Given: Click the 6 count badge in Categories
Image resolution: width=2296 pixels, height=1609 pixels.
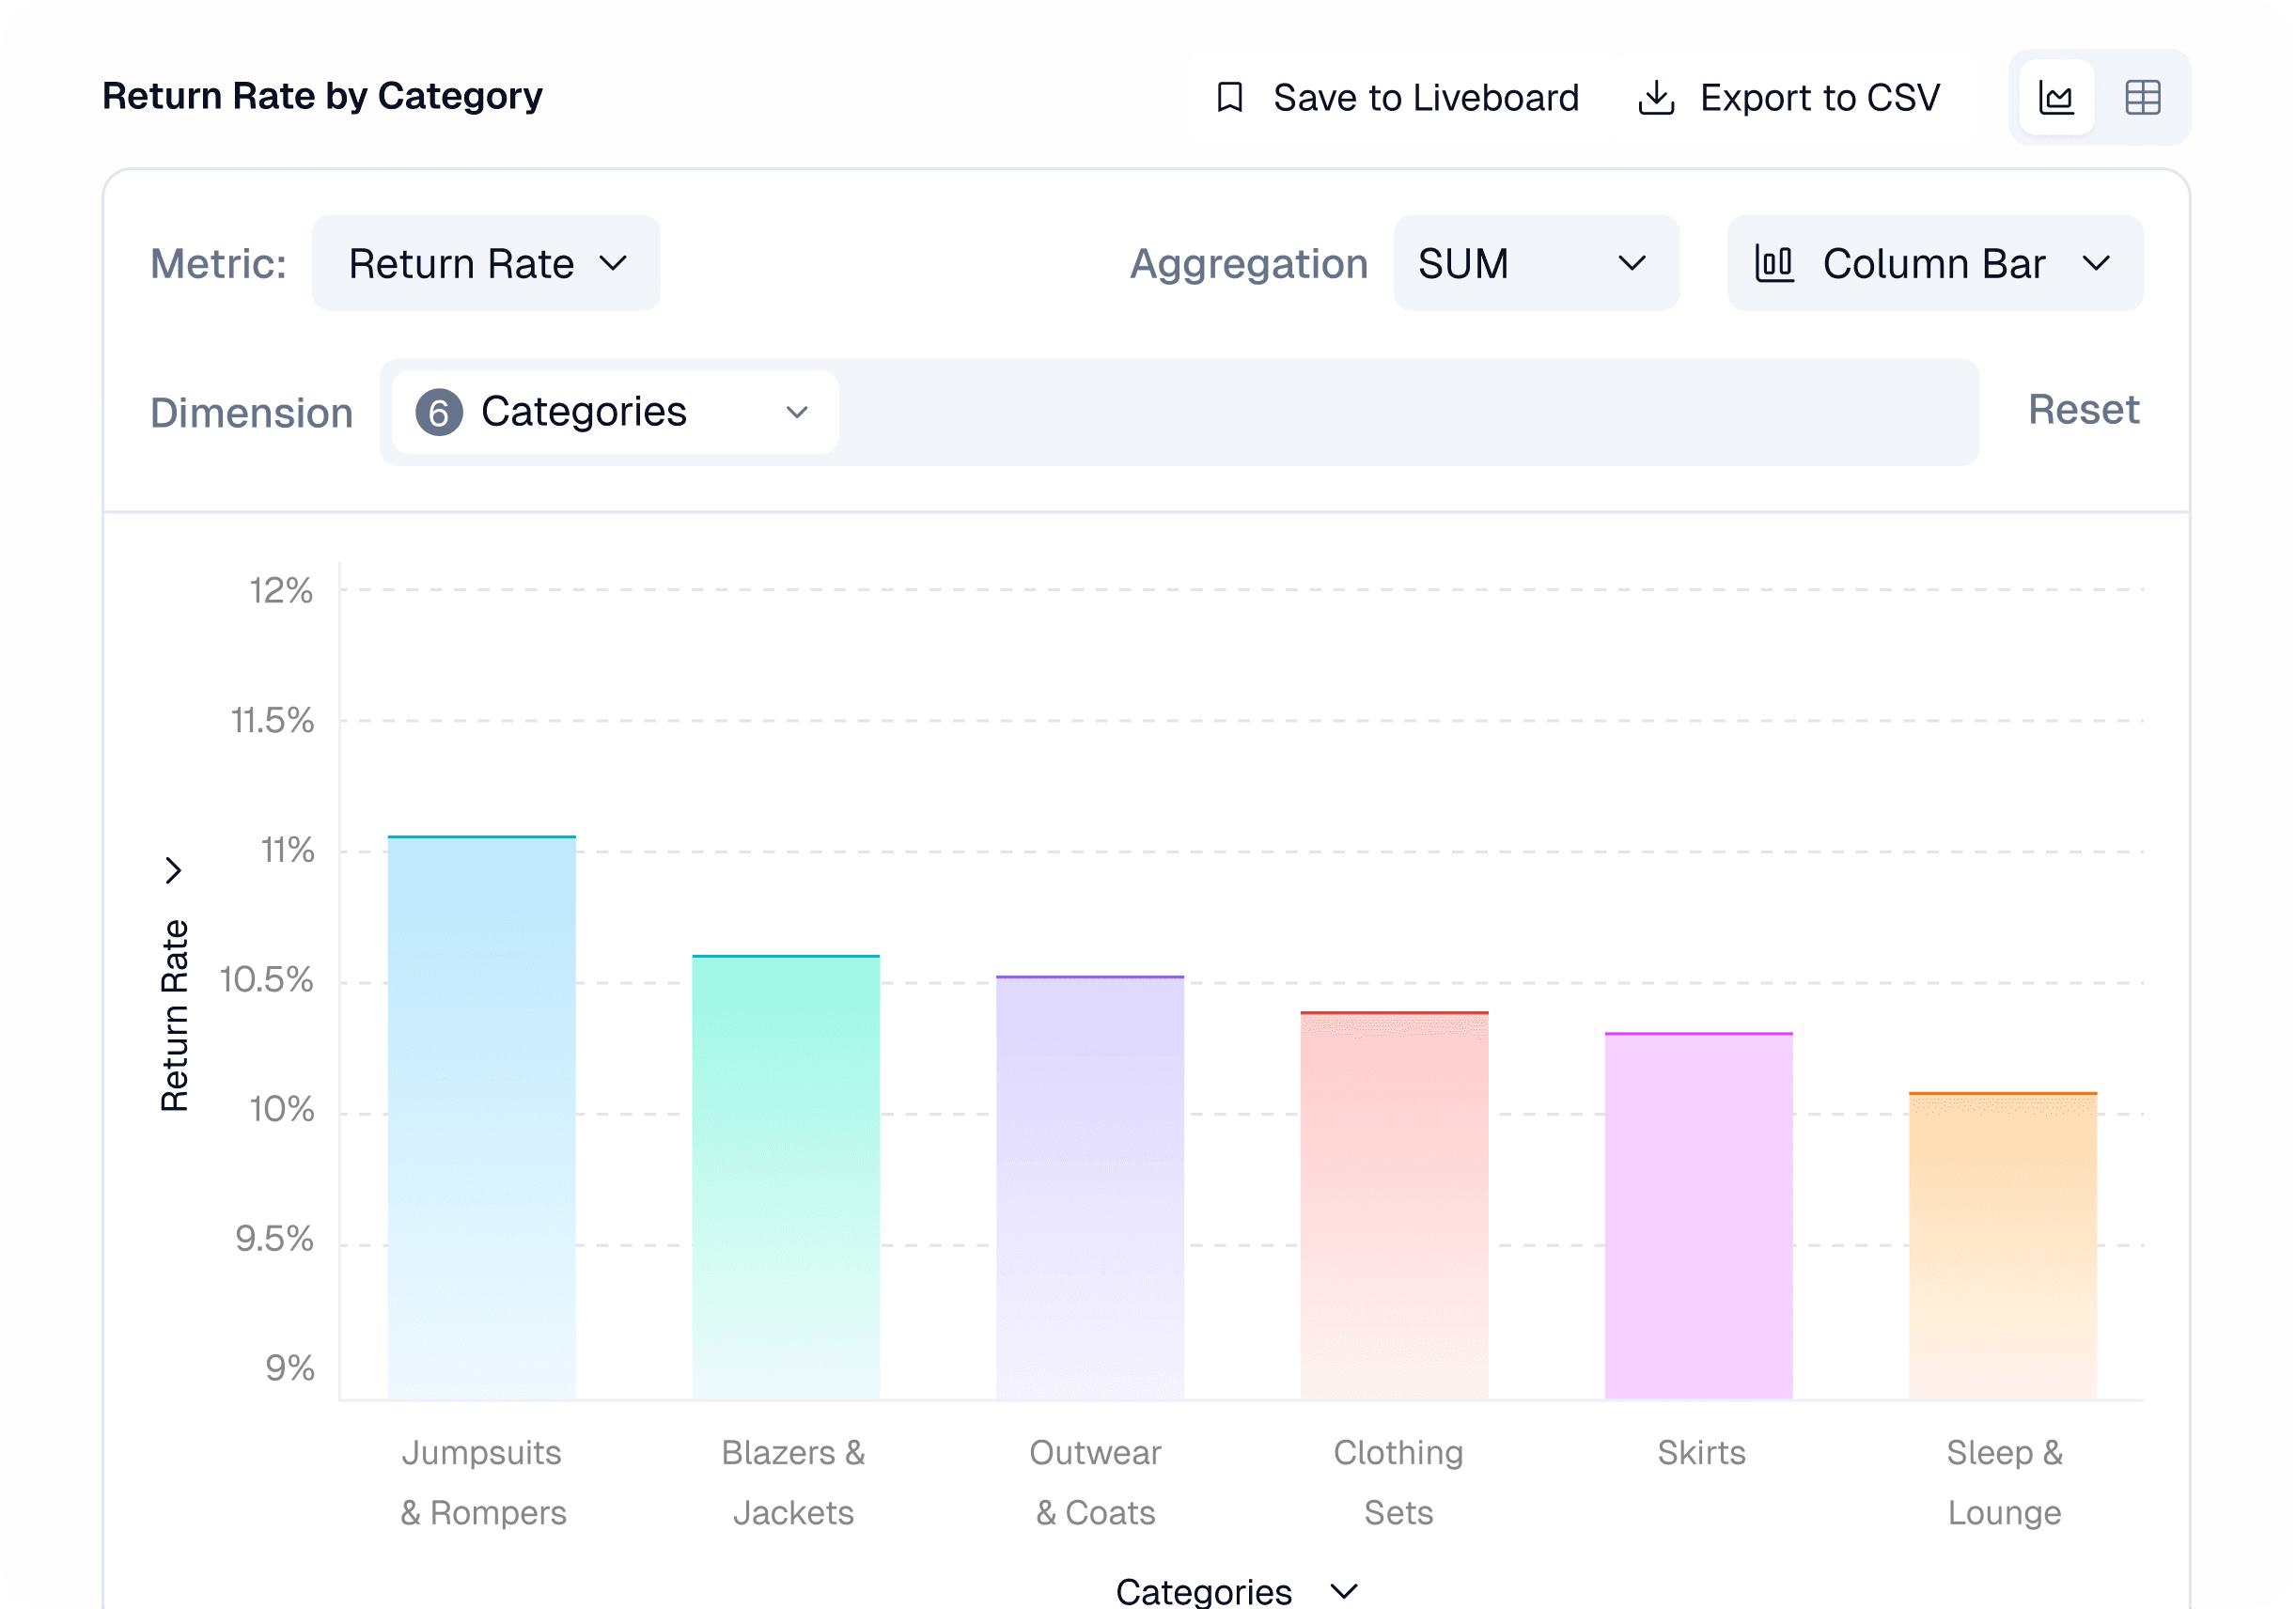Looking at the screenshot, I should tap(439, 412).
